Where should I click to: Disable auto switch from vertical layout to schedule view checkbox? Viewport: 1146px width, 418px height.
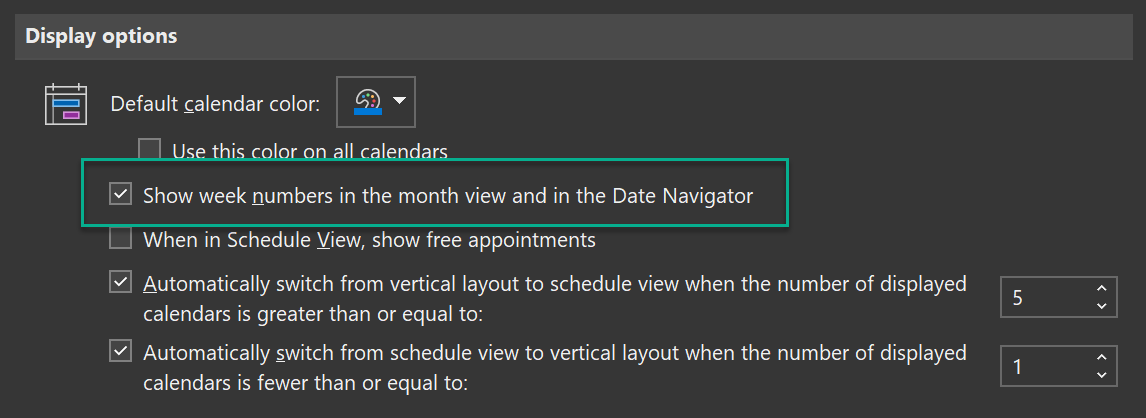(x=120, y=283)
